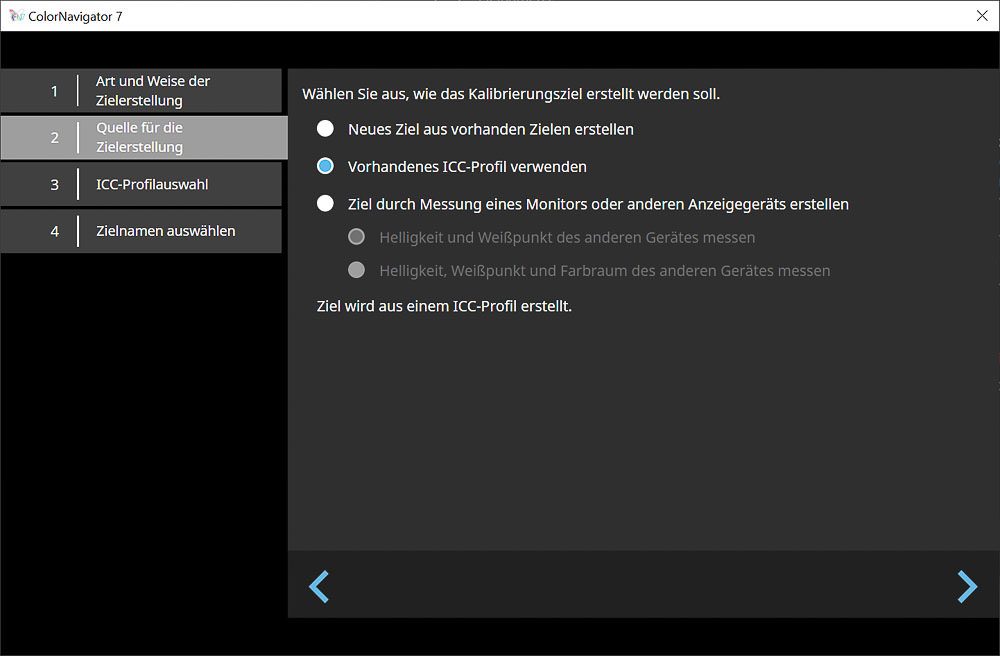This screenshot has height=656, width=1000.
Task: Select radio button for 'Neues Ziel aus vorhanden Zielen'
Action: [x=325, y=129]
